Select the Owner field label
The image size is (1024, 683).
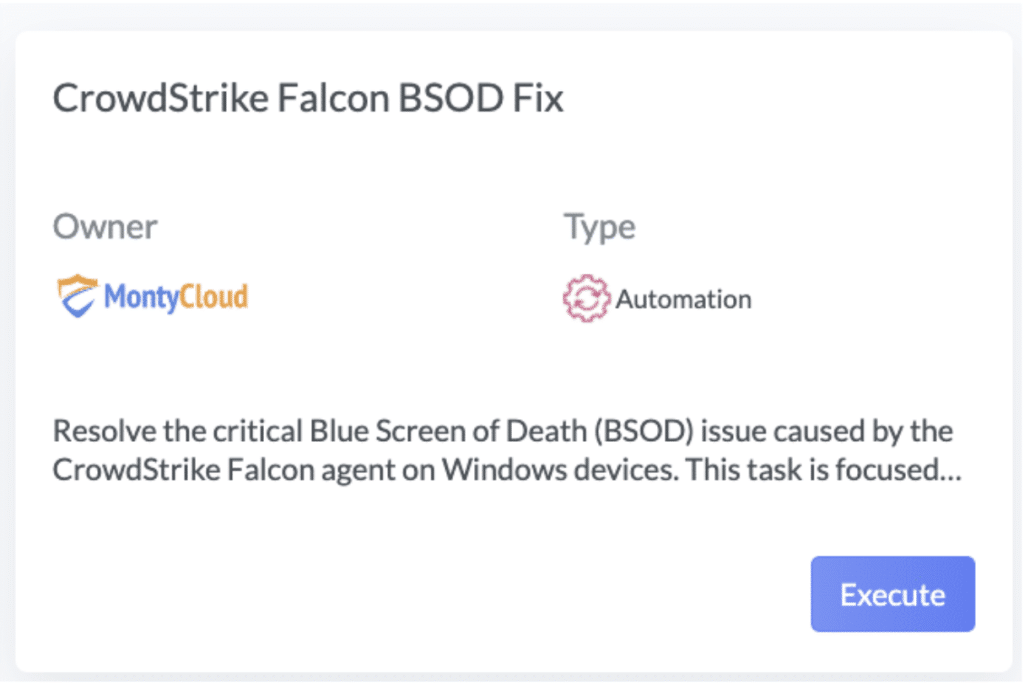click(105, 226)
